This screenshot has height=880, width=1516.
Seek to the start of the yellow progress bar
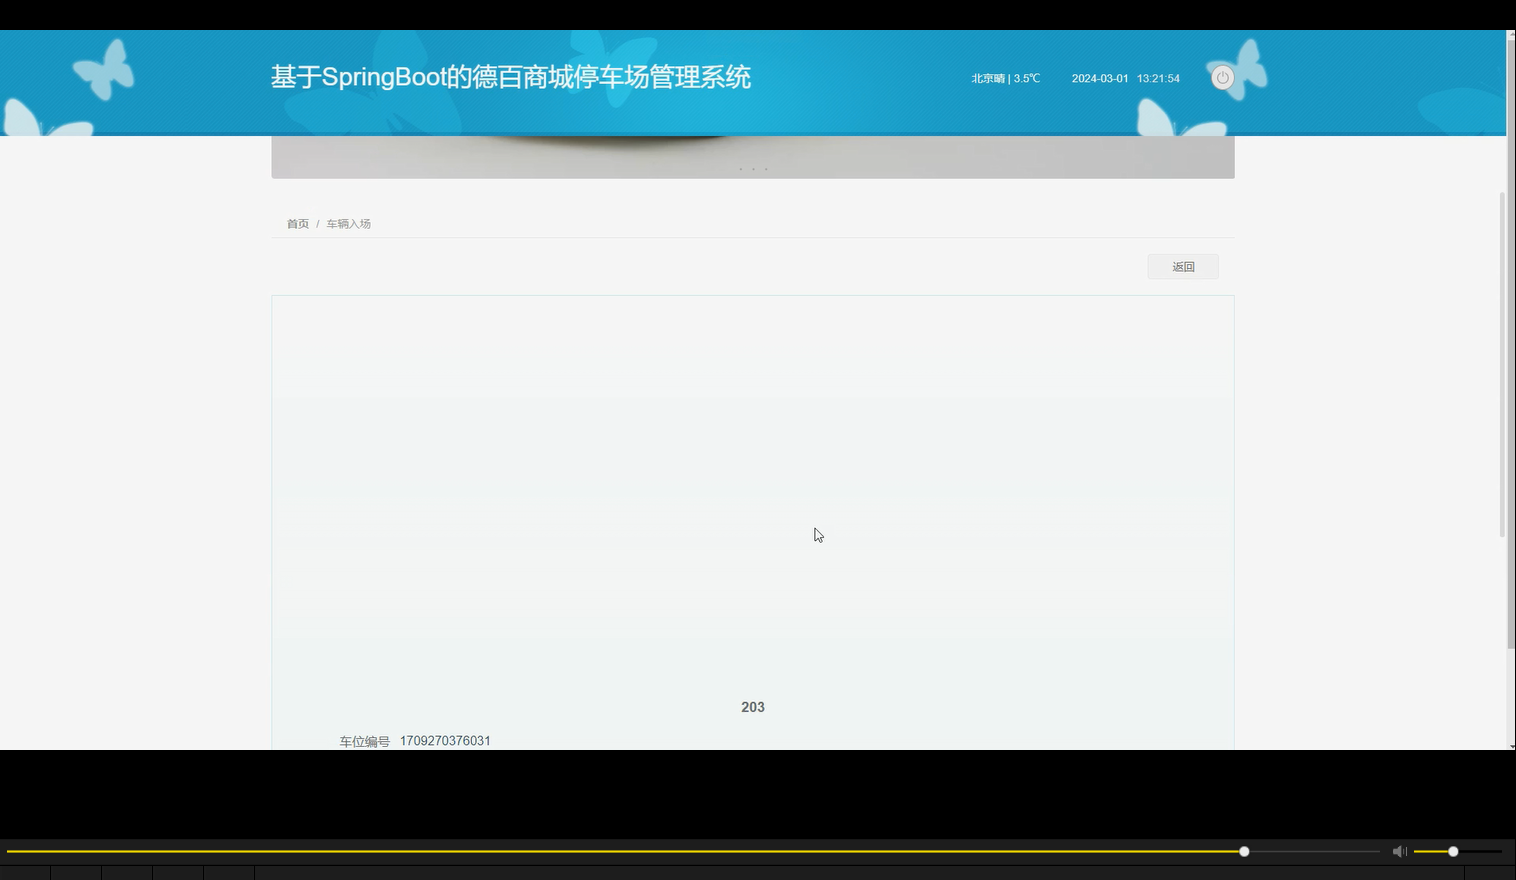pyautogui.click(x=10, y=851)
